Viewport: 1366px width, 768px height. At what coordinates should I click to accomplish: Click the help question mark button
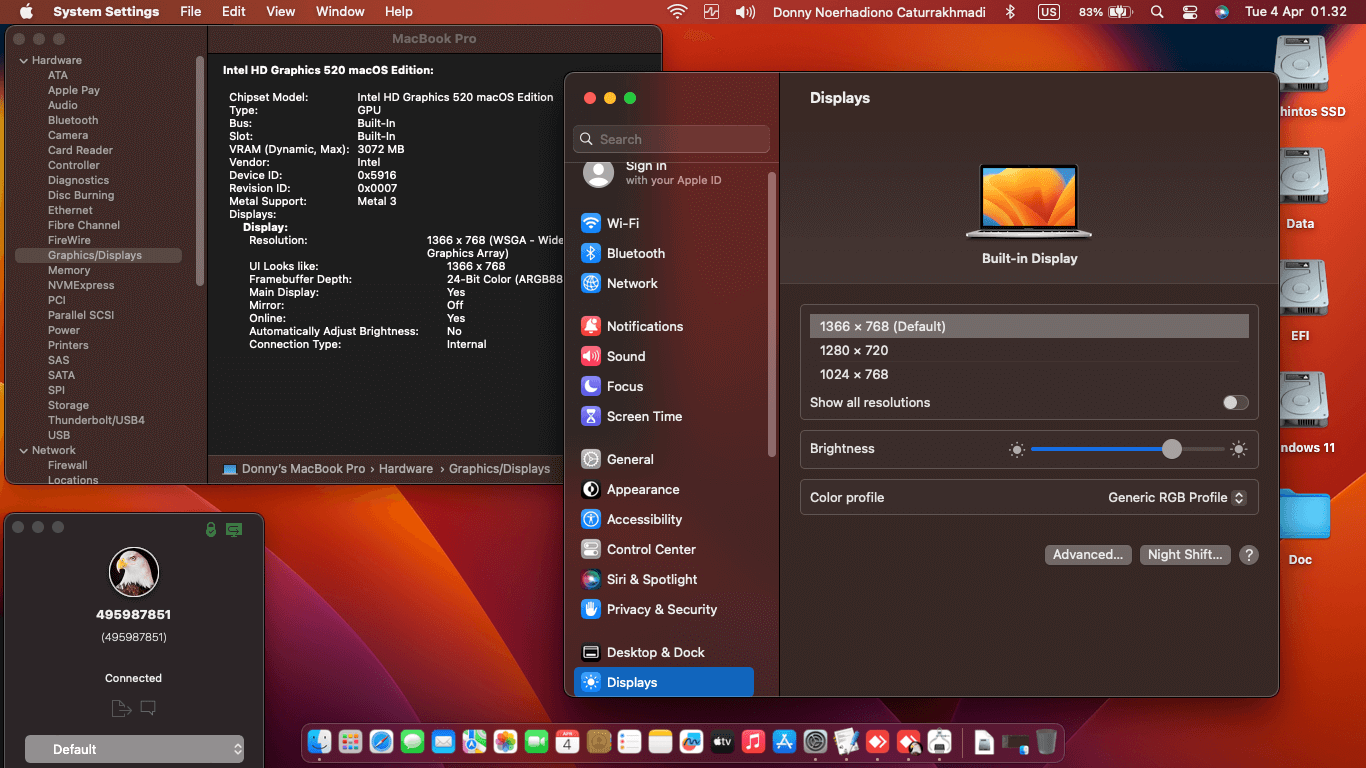[x=1248, y=555]
